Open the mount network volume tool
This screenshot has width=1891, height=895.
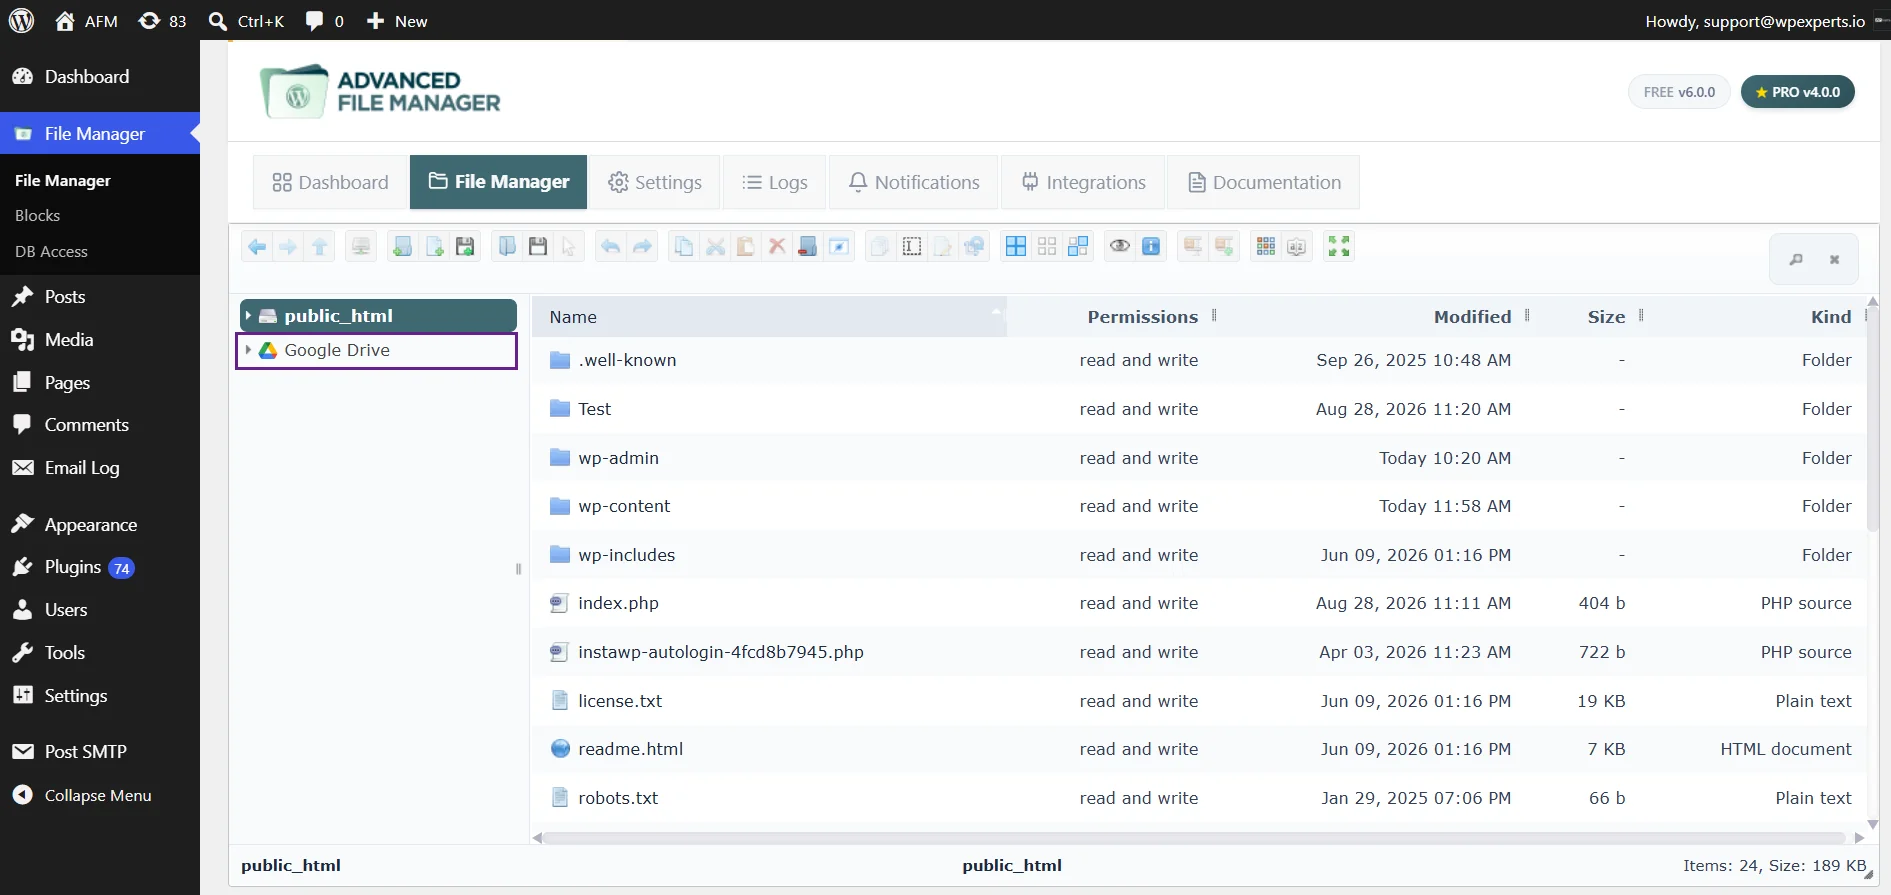[361, 246]
